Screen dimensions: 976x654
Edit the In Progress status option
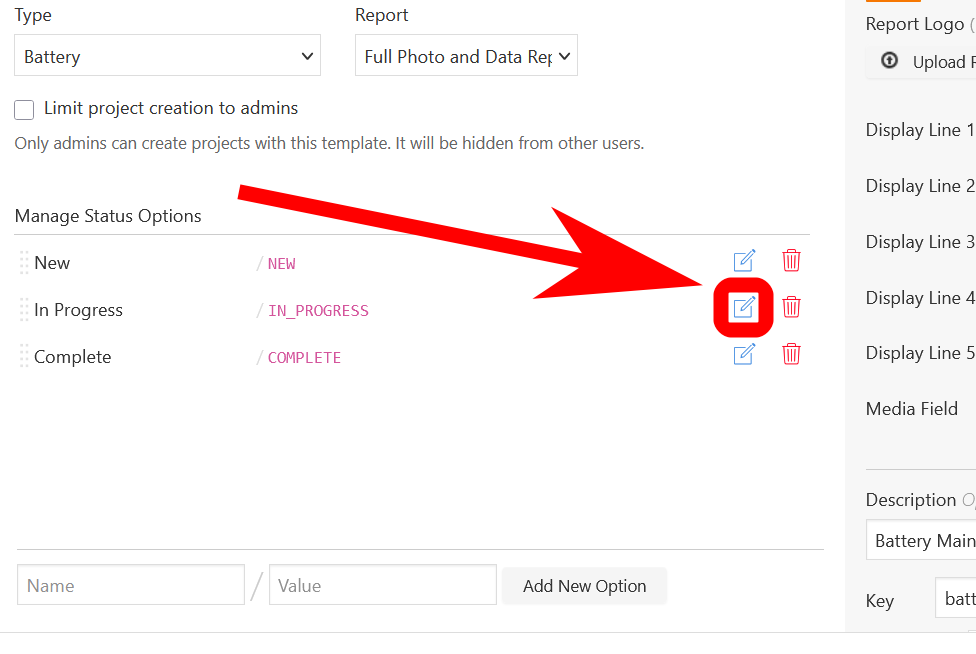(x=744, y=307)
